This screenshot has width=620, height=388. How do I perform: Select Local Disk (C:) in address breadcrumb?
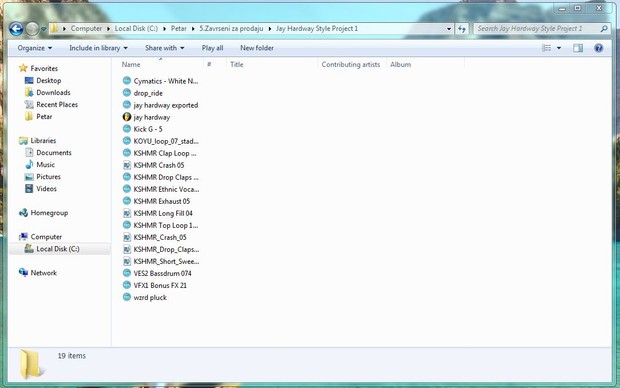click(x=136, y=28)
